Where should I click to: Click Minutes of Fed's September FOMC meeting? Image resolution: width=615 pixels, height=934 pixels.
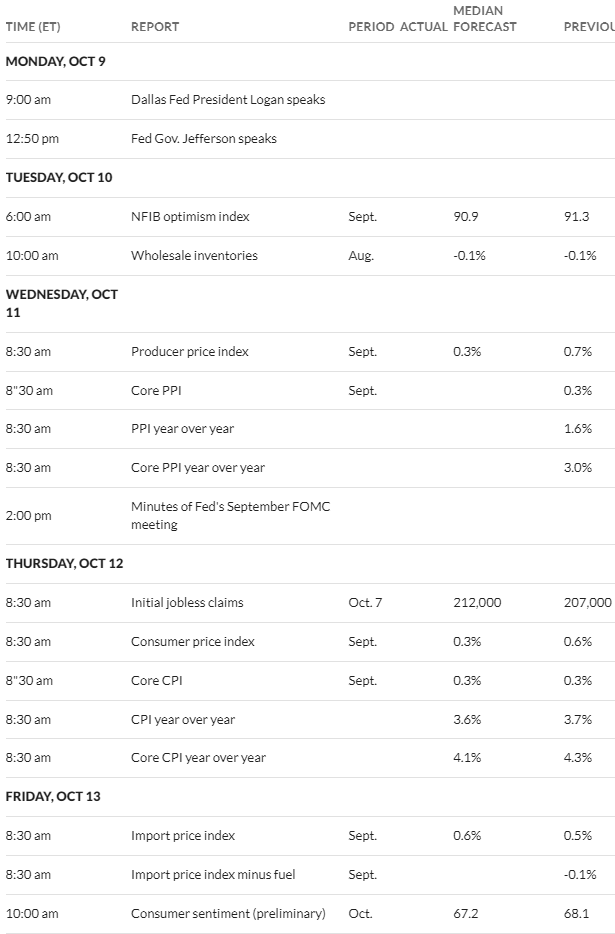click(x=231, y=515)
